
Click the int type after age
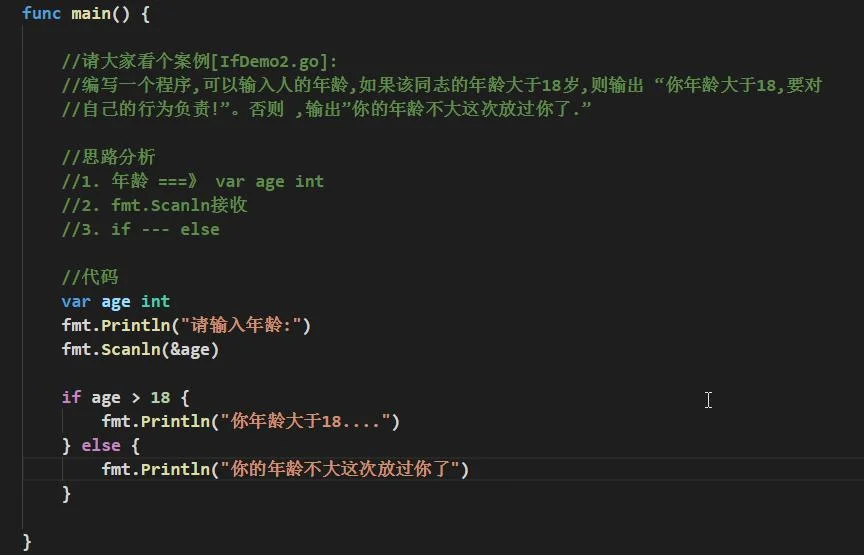pyautogui.click(x=155, y=301)
